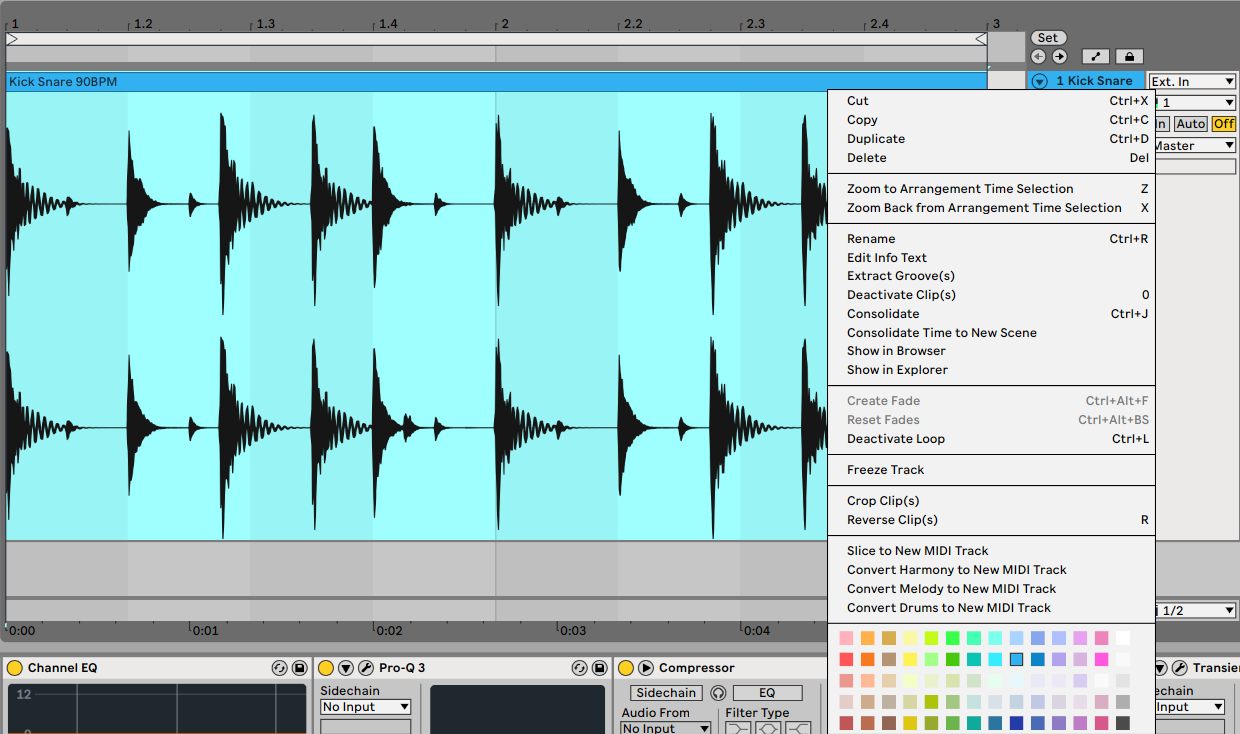The width and height of the screenshot is (1240, 734).
Task: Click Compressor sidechain headphones listen icon
Action: (x=717, y=693)
